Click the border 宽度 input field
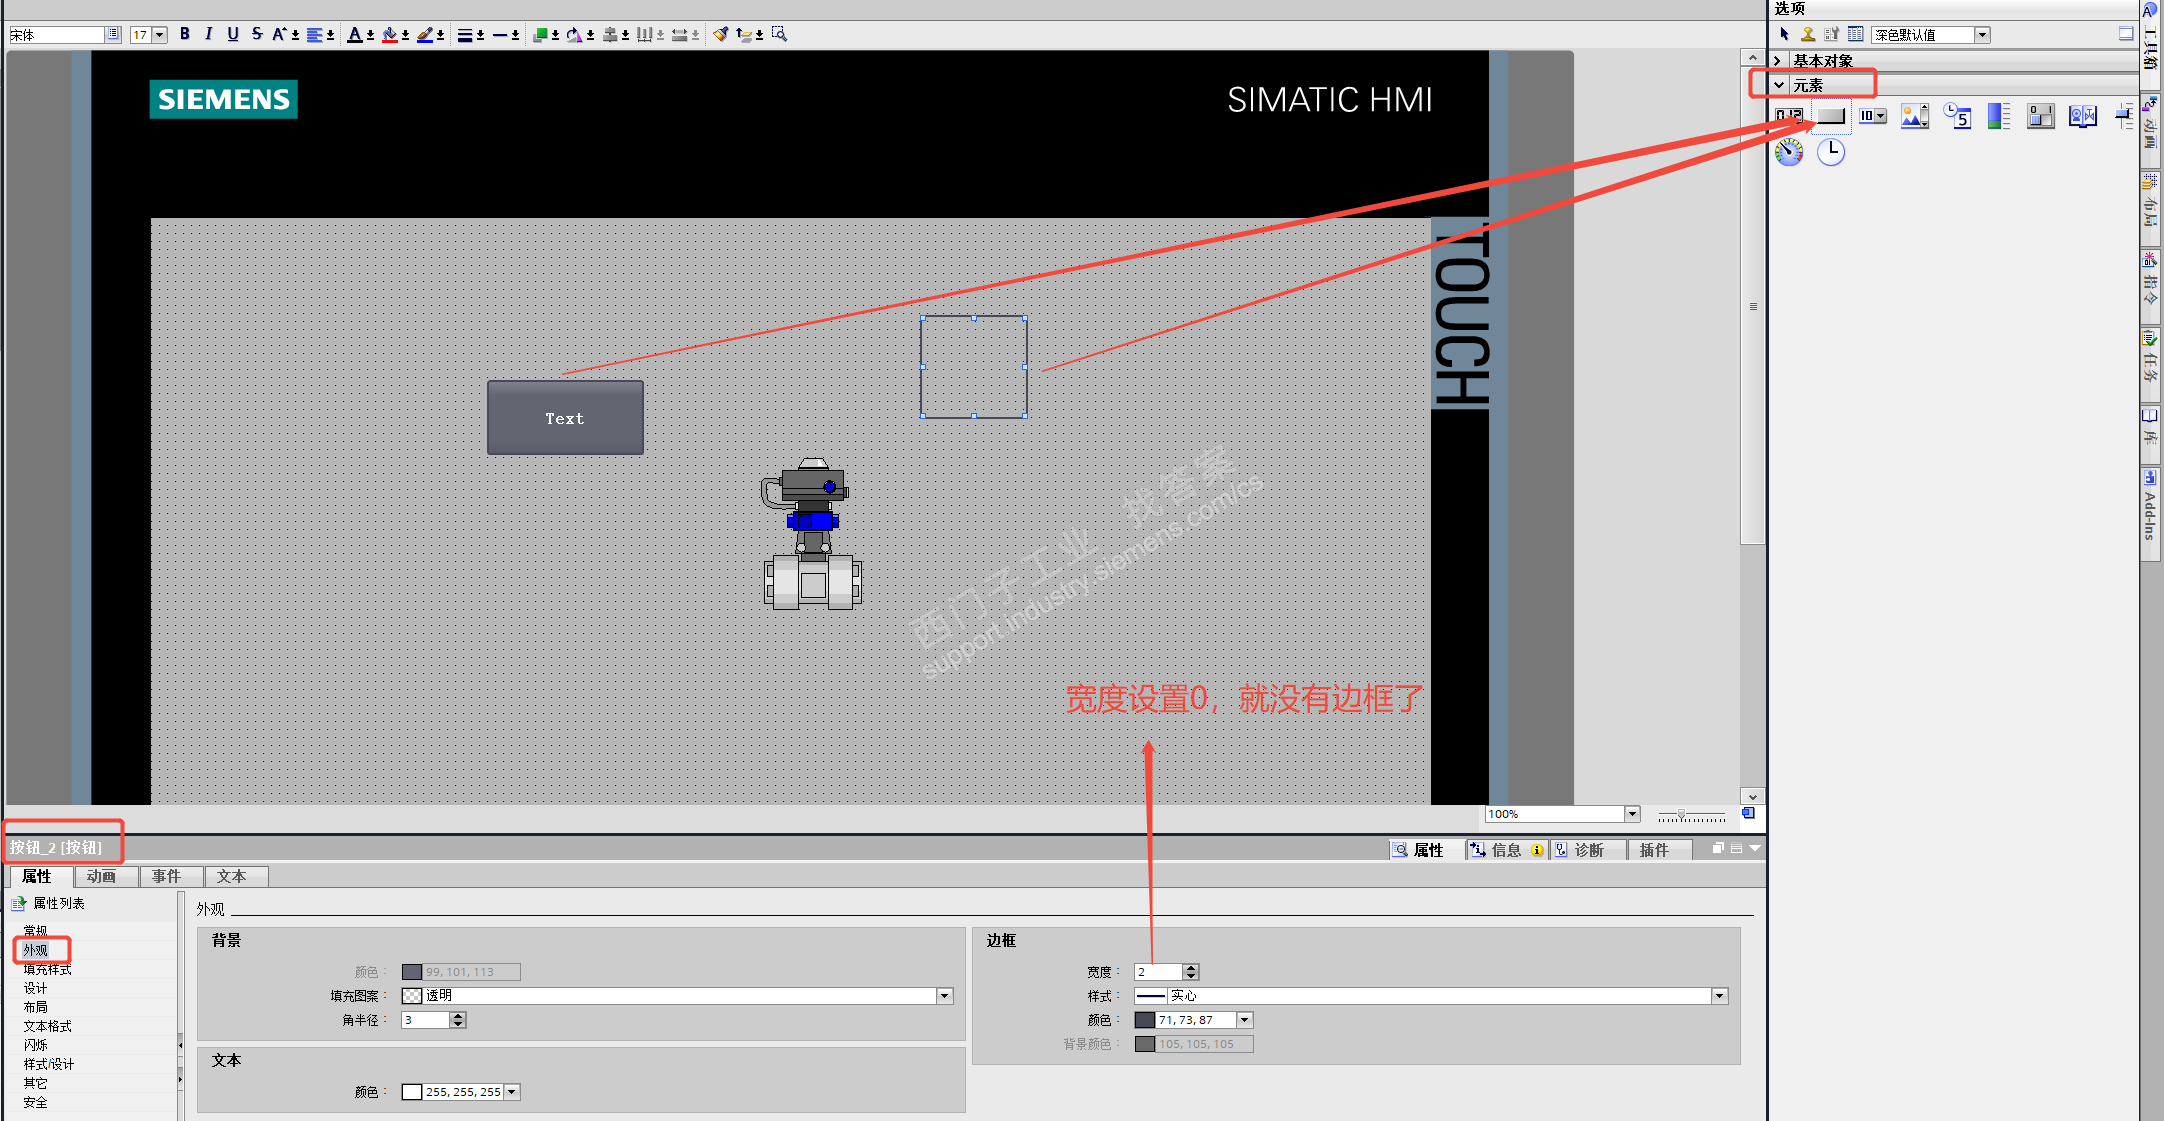The height and width of the screenshot is (1121, 2164). click(1158, 972)
